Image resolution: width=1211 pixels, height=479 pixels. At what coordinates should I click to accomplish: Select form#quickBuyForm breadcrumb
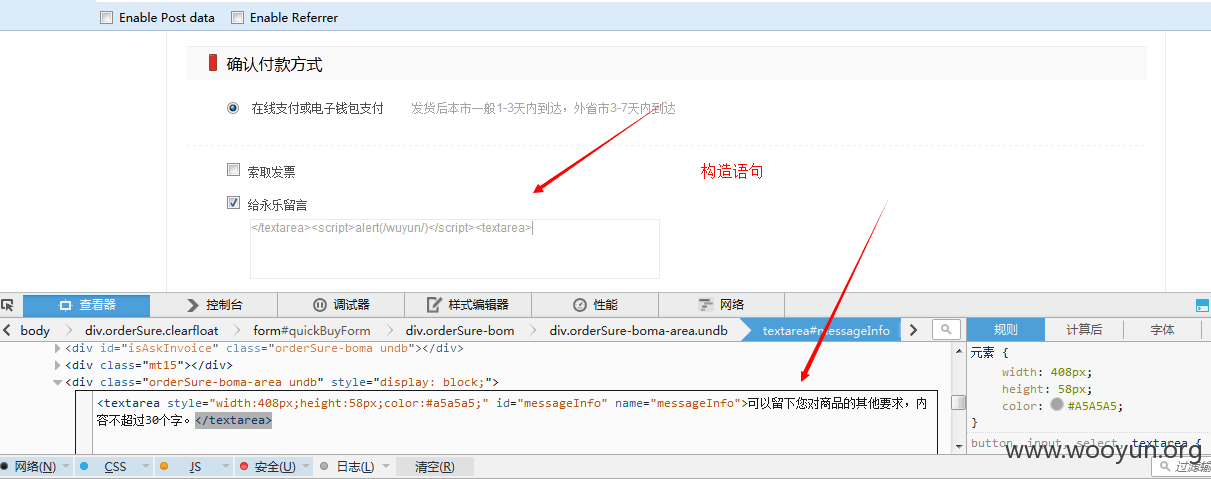[311, 330]
